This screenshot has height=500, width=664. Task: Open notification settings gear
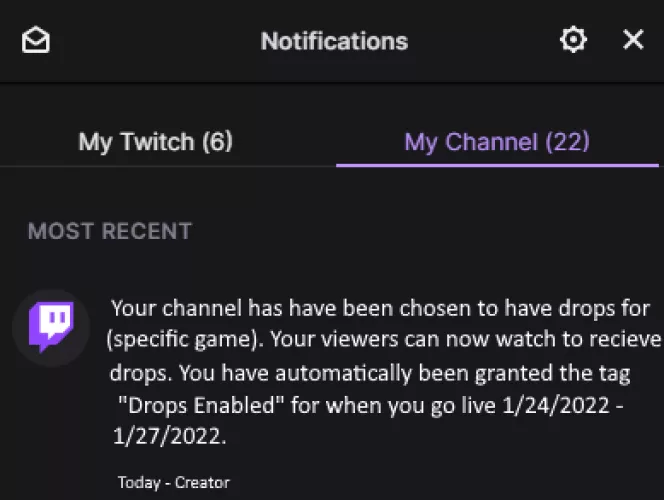coord(573,40)
